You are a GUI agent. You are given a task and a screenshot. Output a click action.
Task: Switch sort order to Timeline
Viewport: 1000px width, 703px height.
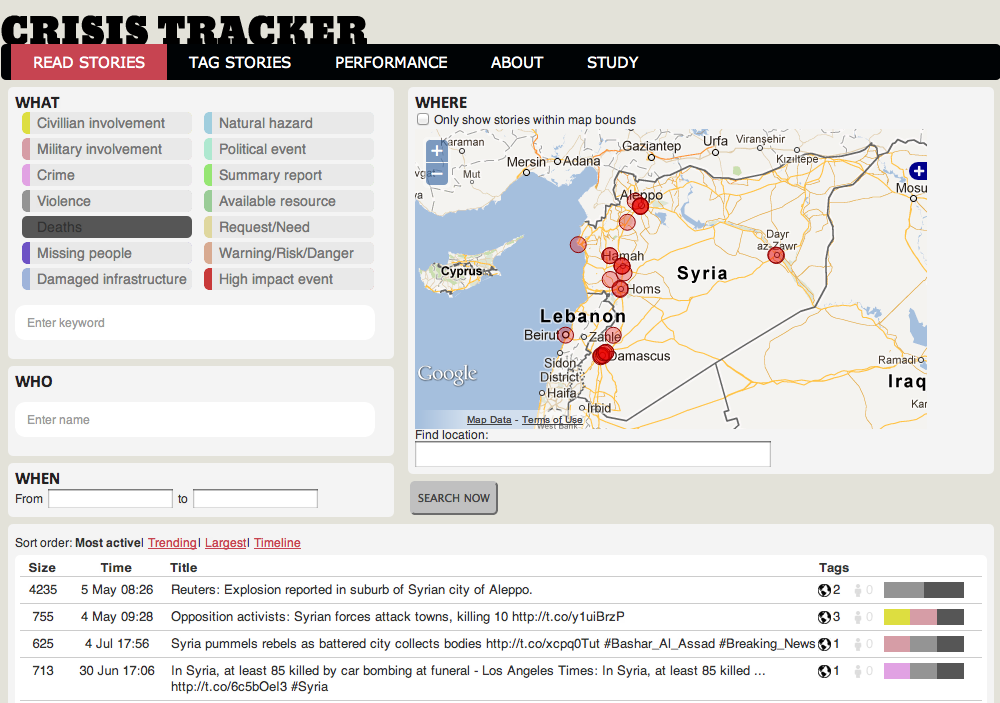click(277, 543)
